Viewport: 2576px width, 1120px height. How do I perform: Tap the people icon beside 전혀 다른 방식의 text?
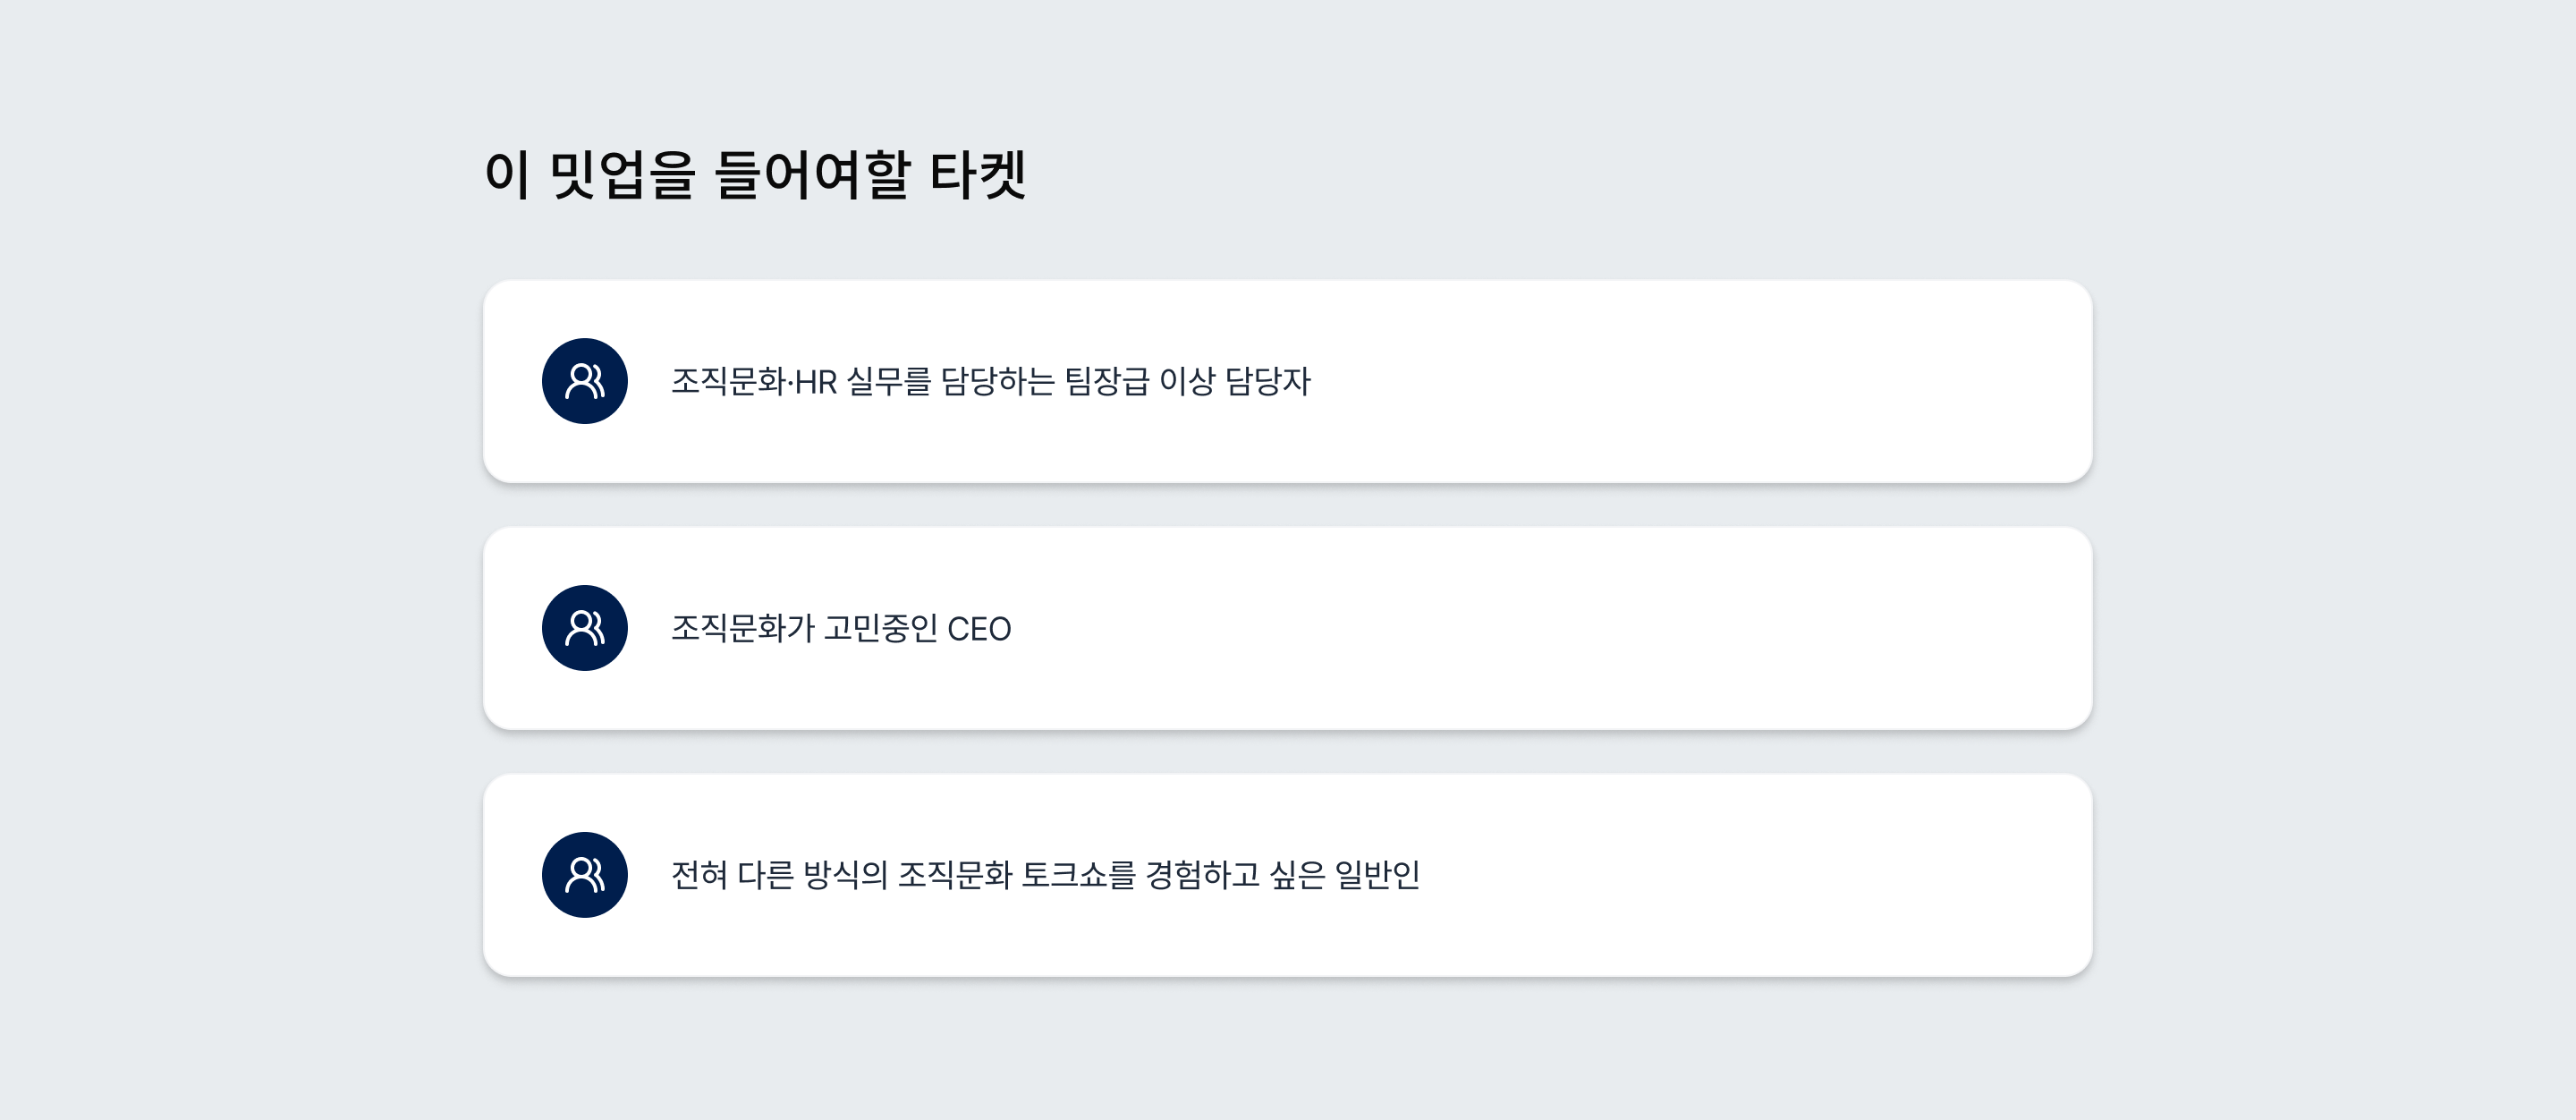click(x=585, y=875)
